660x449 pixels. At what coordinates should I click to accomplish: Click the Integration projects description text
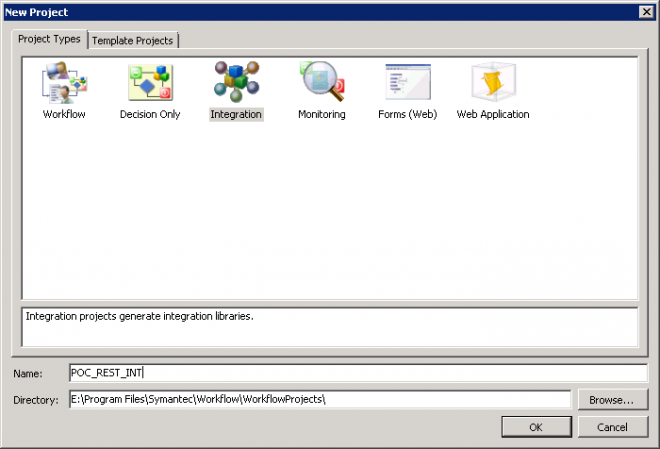click(140, 316)
